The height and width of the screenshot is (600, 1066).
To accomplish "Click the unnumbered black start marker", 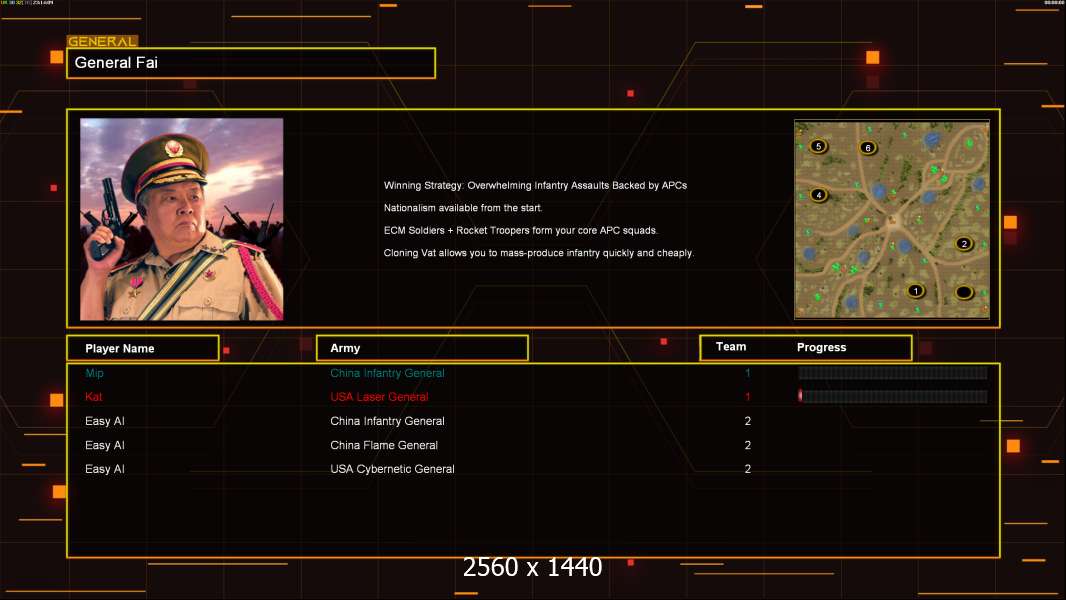I will [963, 293].
